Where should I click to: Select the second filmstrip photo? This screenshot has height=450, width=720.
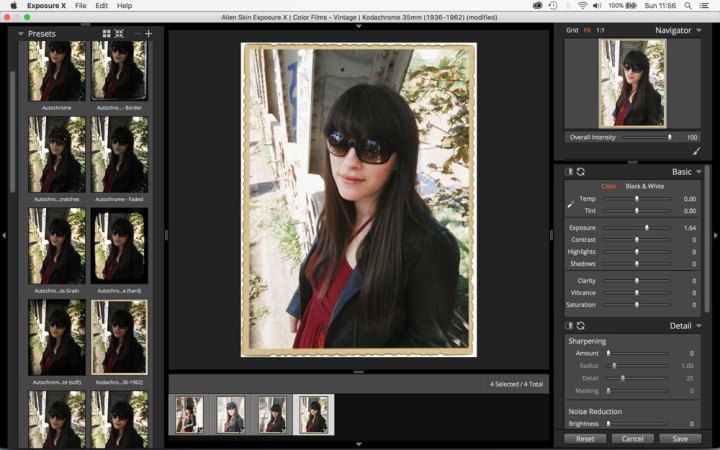pyautogui.click(x=231, y=414)
